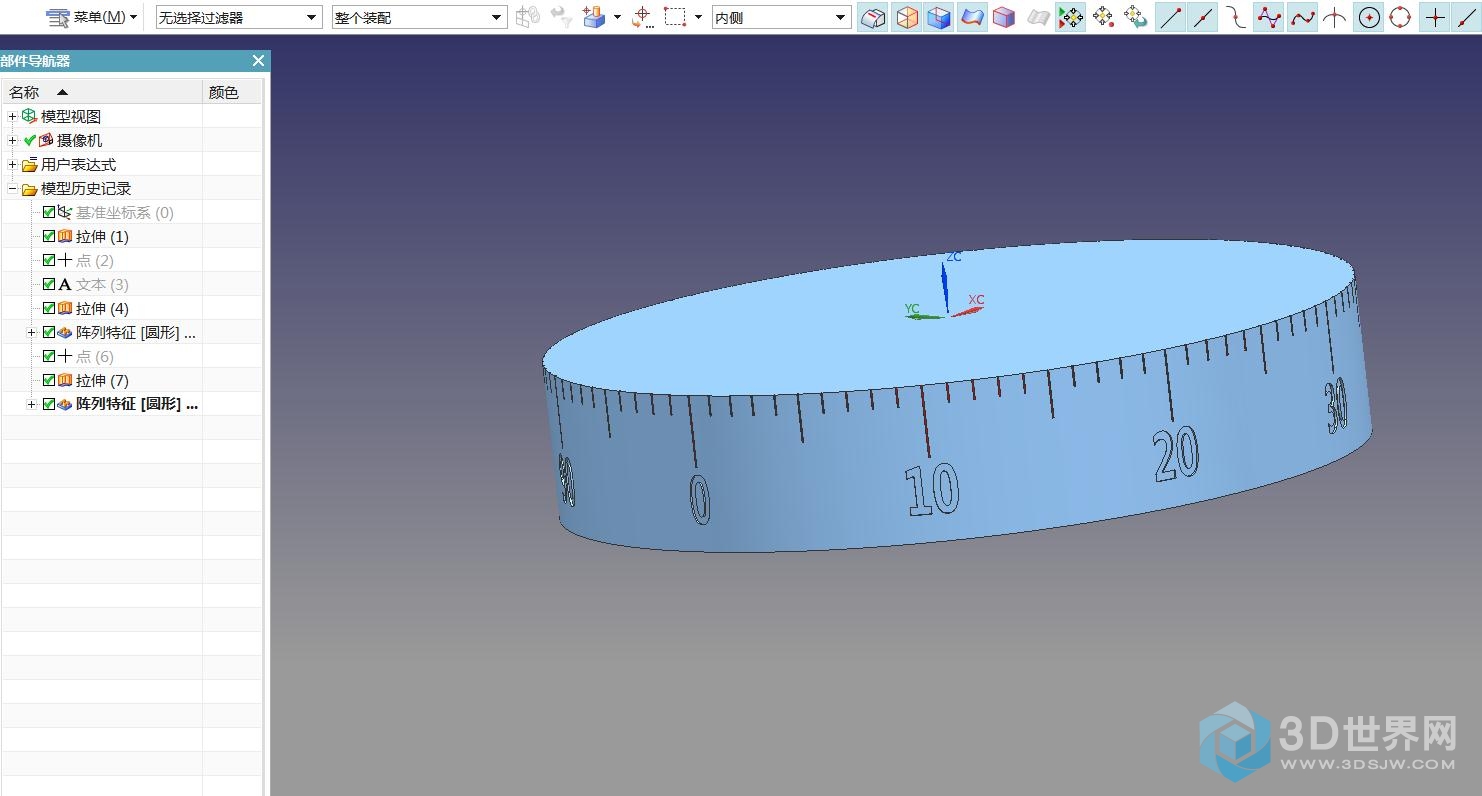Select 基准坐标系 (0) tree row
This screenshot has width=1482, height=796.
tap(125, 212)
